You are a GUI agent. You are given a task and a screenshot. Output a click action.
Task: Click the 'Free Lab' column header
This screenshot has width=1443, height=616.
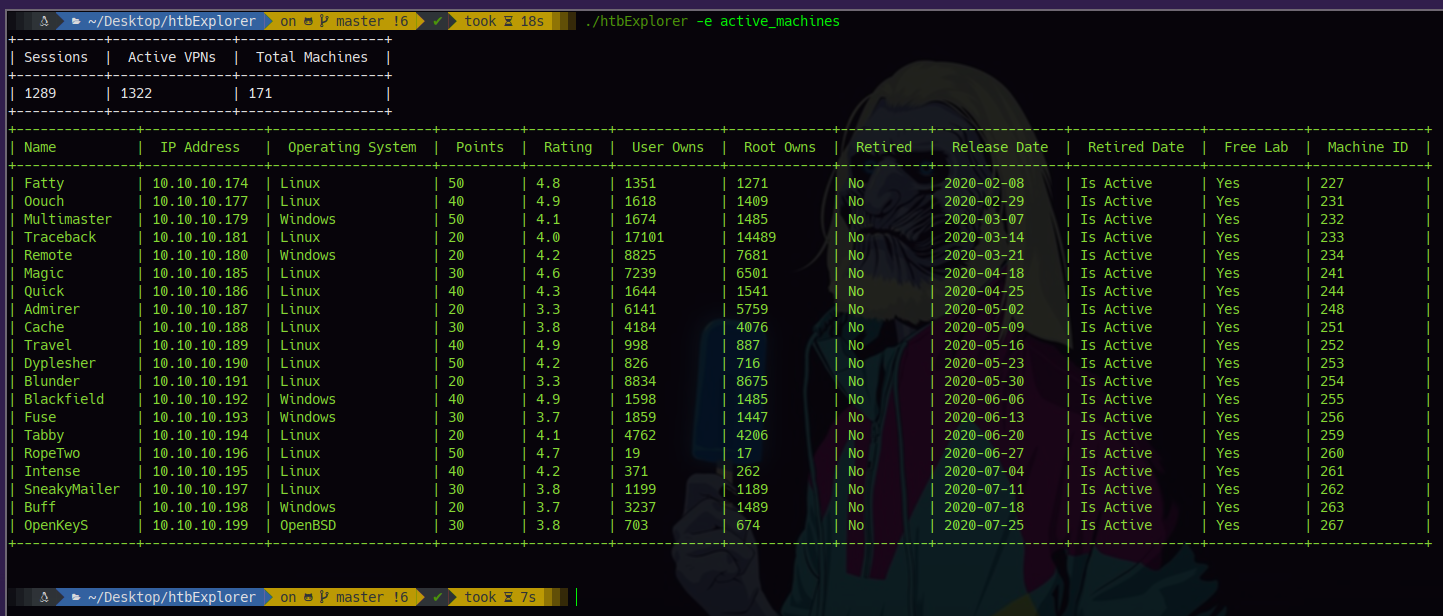click(1256, 147)
